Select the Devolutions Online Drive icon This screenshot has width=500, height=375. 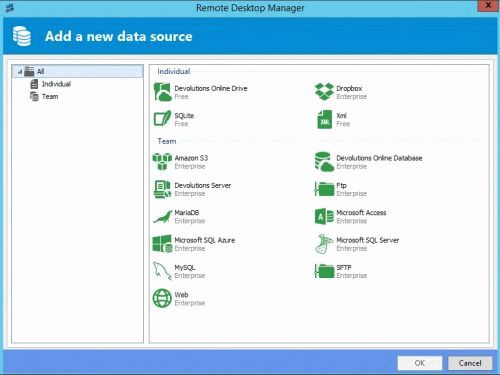coord(162,92)
